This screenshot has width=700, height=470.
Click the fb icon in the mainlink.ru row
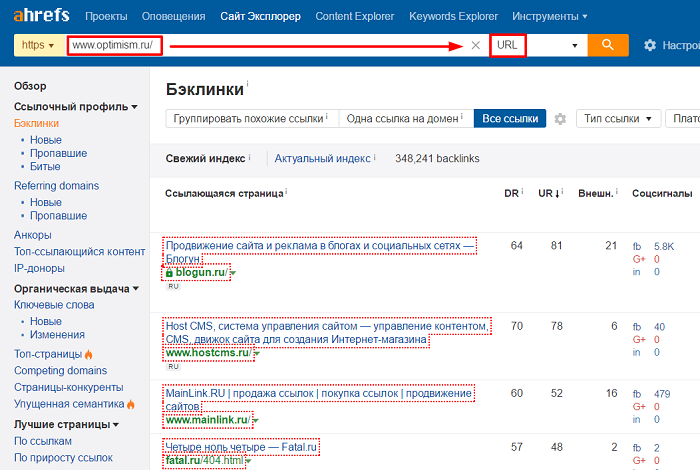(637, 394)
